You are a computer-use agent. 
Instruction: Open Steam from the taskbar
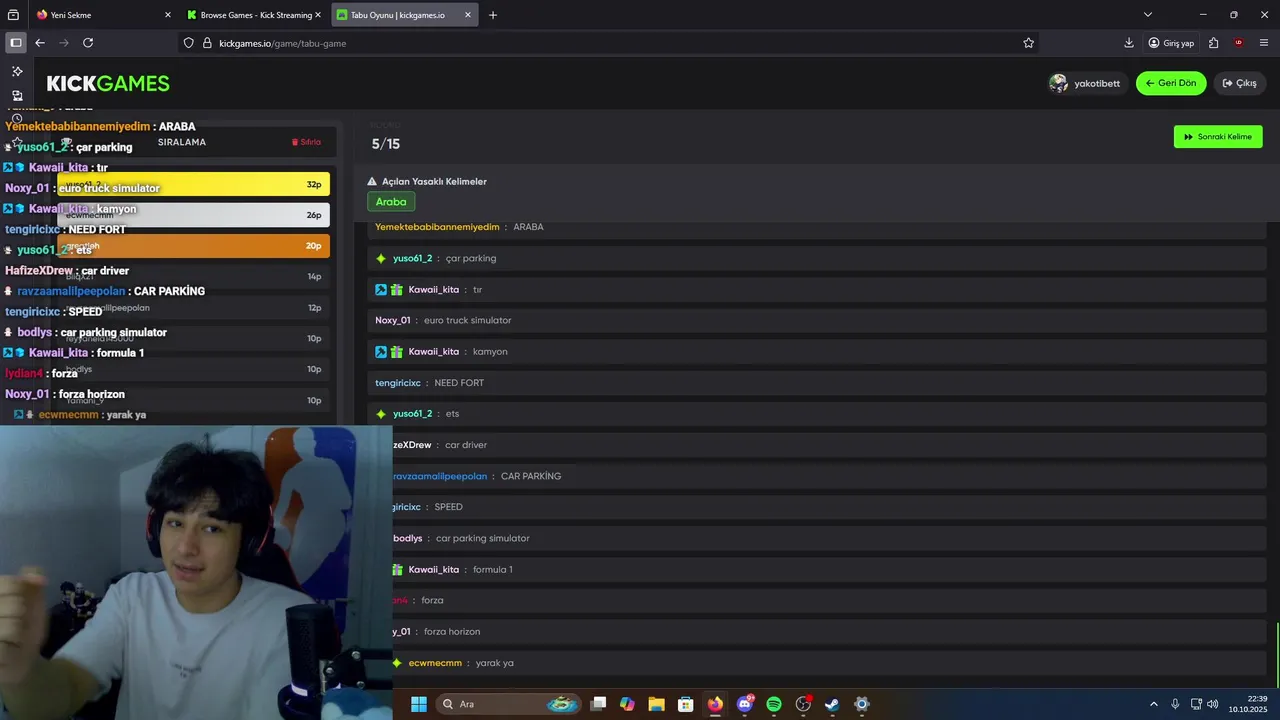[832, 704]
